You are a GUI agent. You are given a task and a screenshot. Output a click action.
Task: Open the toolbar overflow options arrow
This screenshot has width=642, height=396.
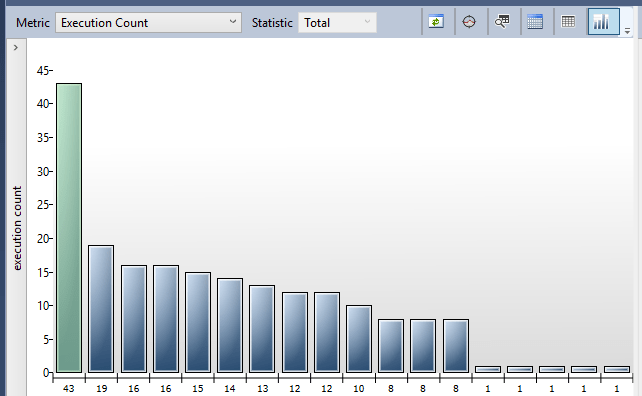click(627, 30)
